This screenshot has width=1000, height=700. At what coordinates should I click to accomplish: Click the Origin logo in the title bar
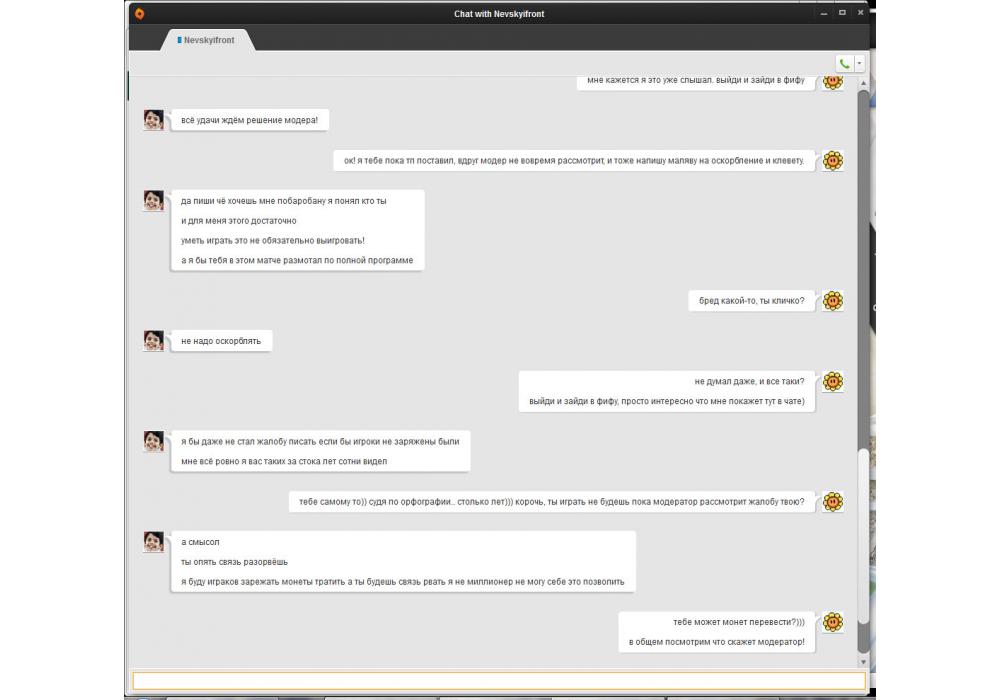[139, 13]
